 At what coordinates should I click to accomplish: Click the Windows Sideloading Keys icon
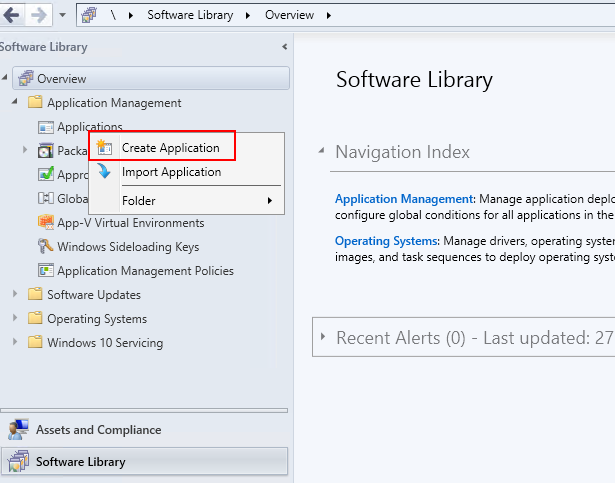click(x=45, y=246)
